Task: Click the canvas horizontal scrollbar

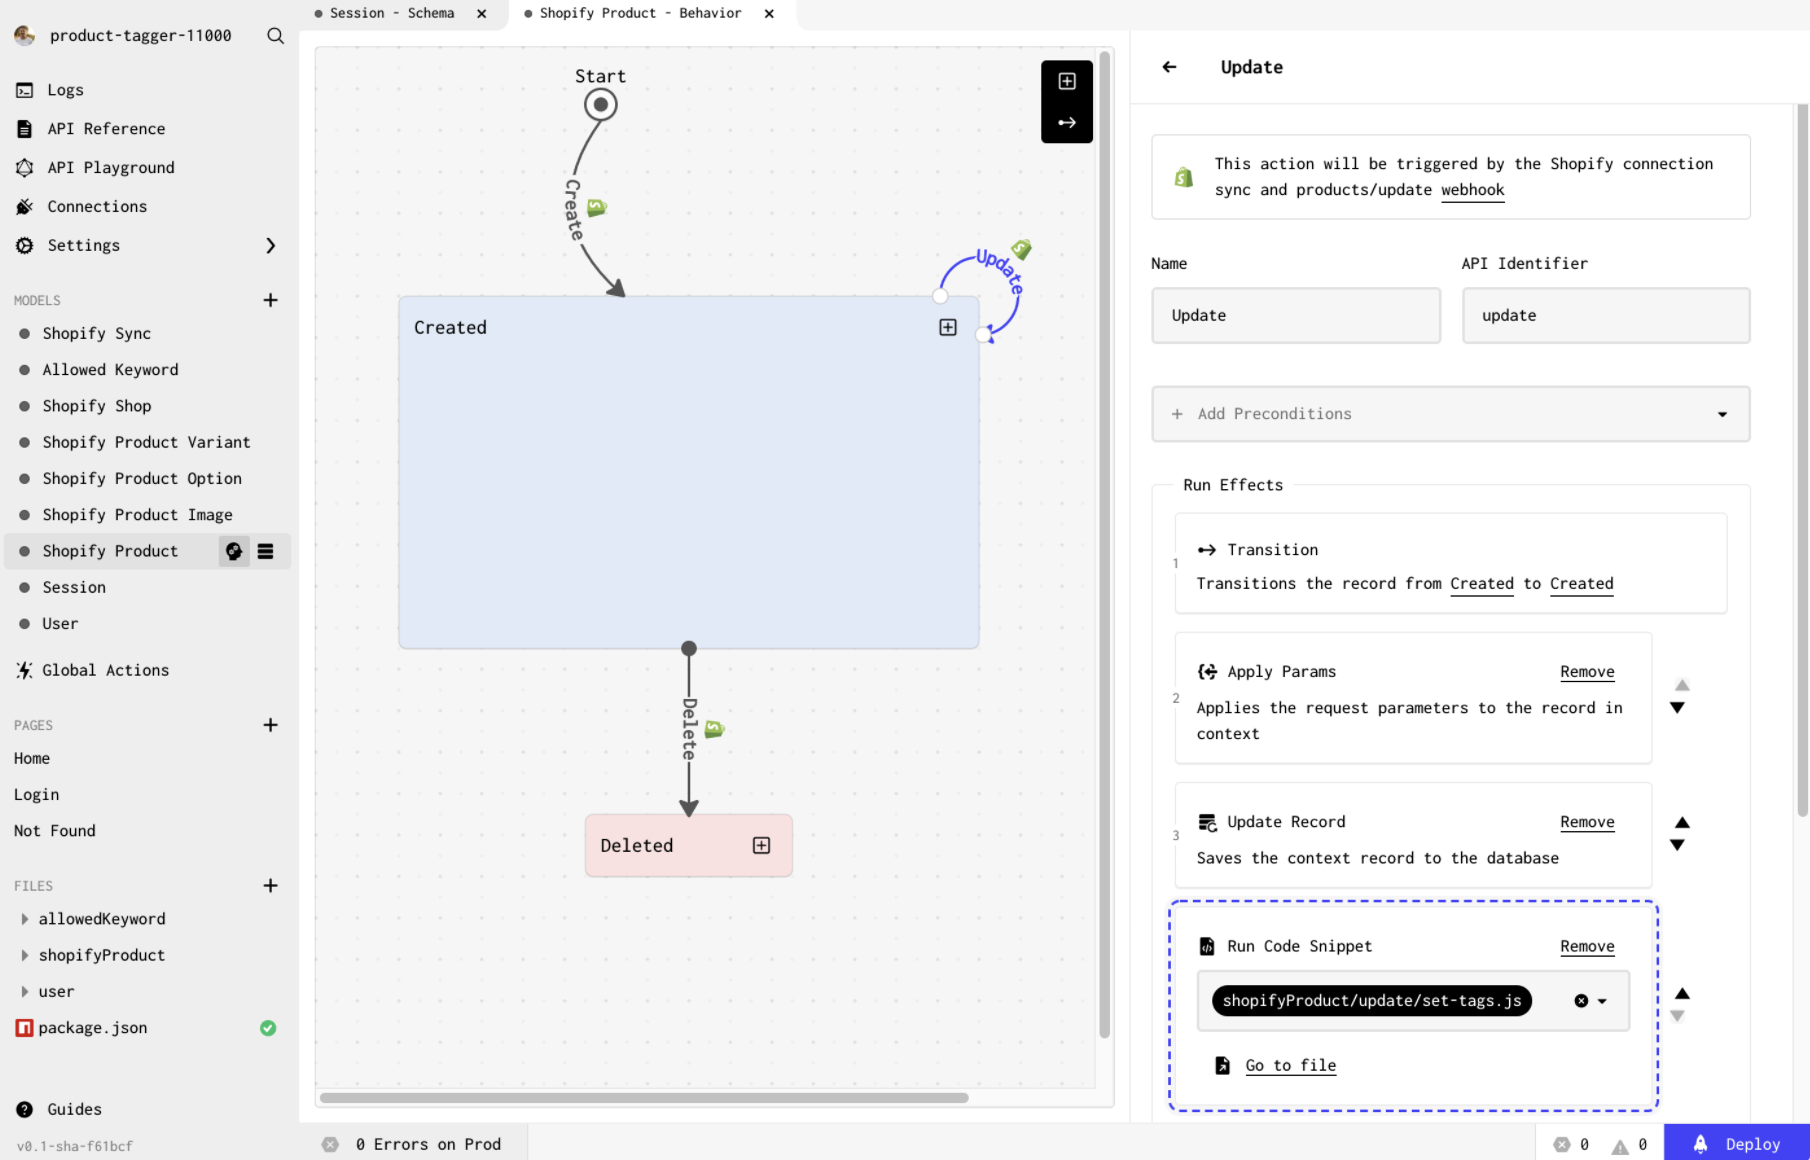Action: coord(644,1098)
